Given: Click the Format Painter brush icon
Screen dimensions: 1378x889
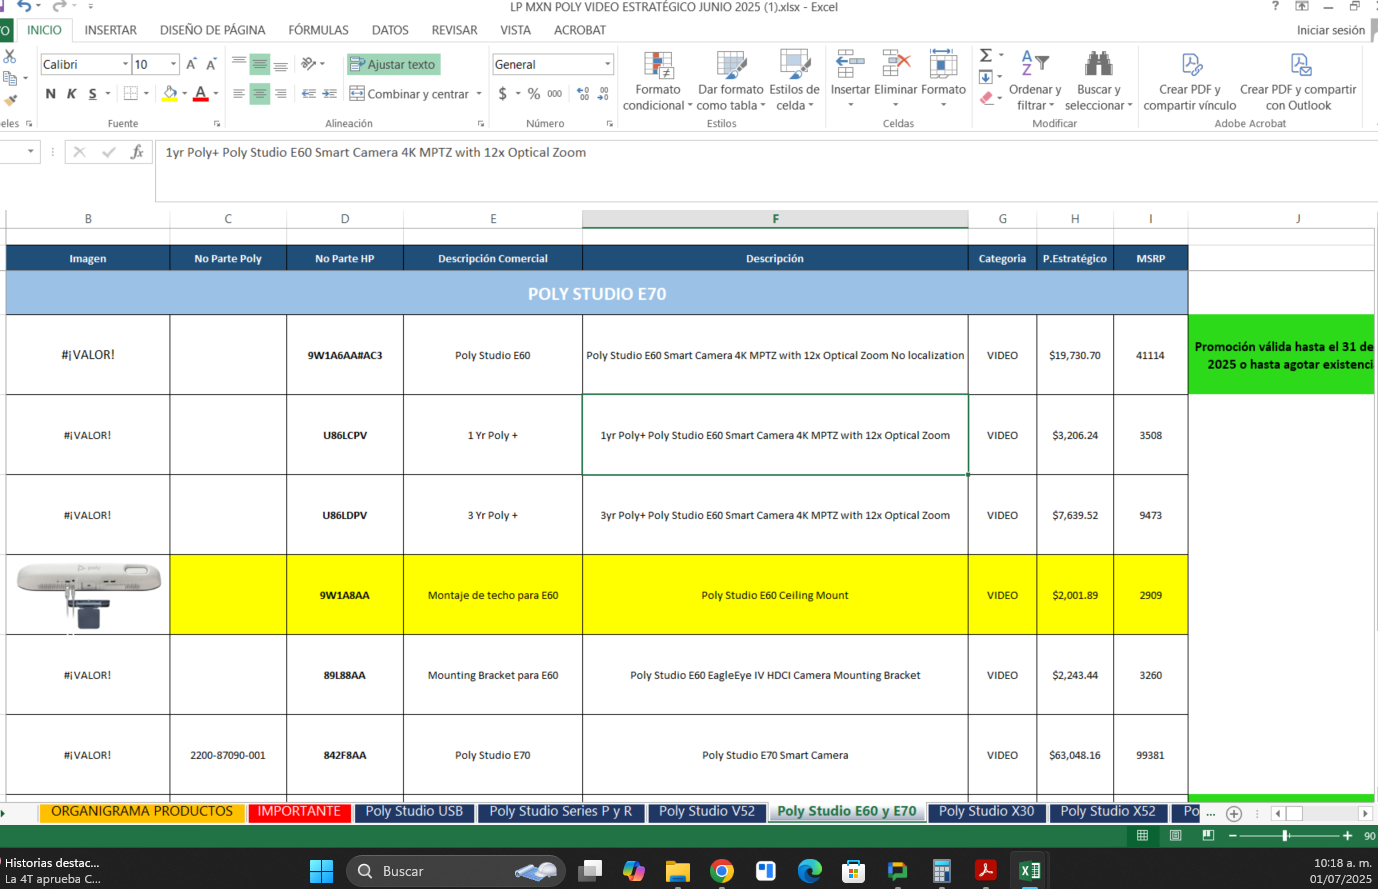Looking at the screenshot, I should coord(10,100).
